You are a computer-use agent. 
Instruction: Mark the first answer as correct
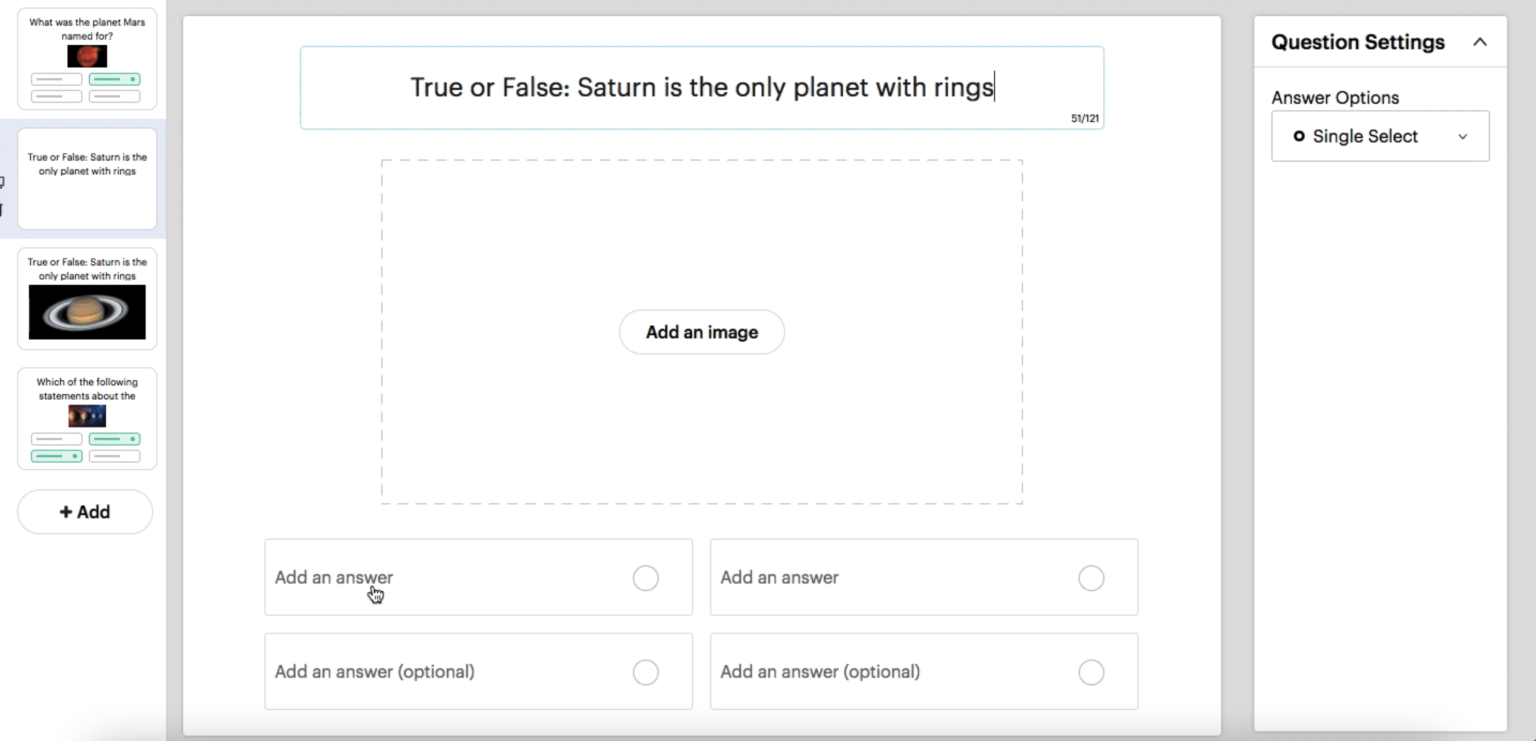click(x=646, y=578)
